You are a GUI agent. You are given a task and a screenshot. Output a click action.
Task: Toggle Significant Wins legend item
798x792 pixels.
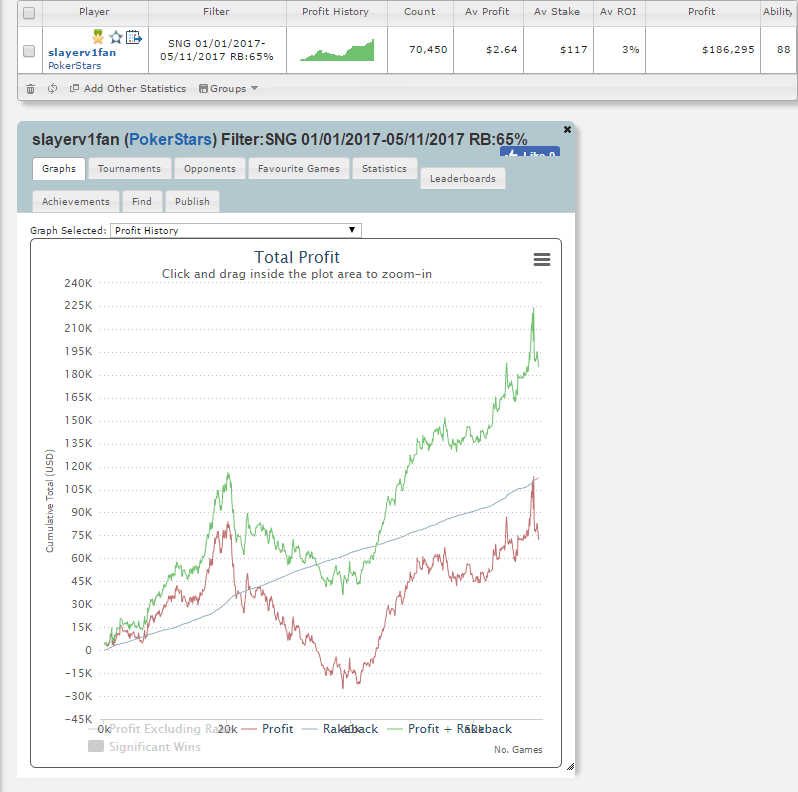pyautogui.click(x=144, y=746)
